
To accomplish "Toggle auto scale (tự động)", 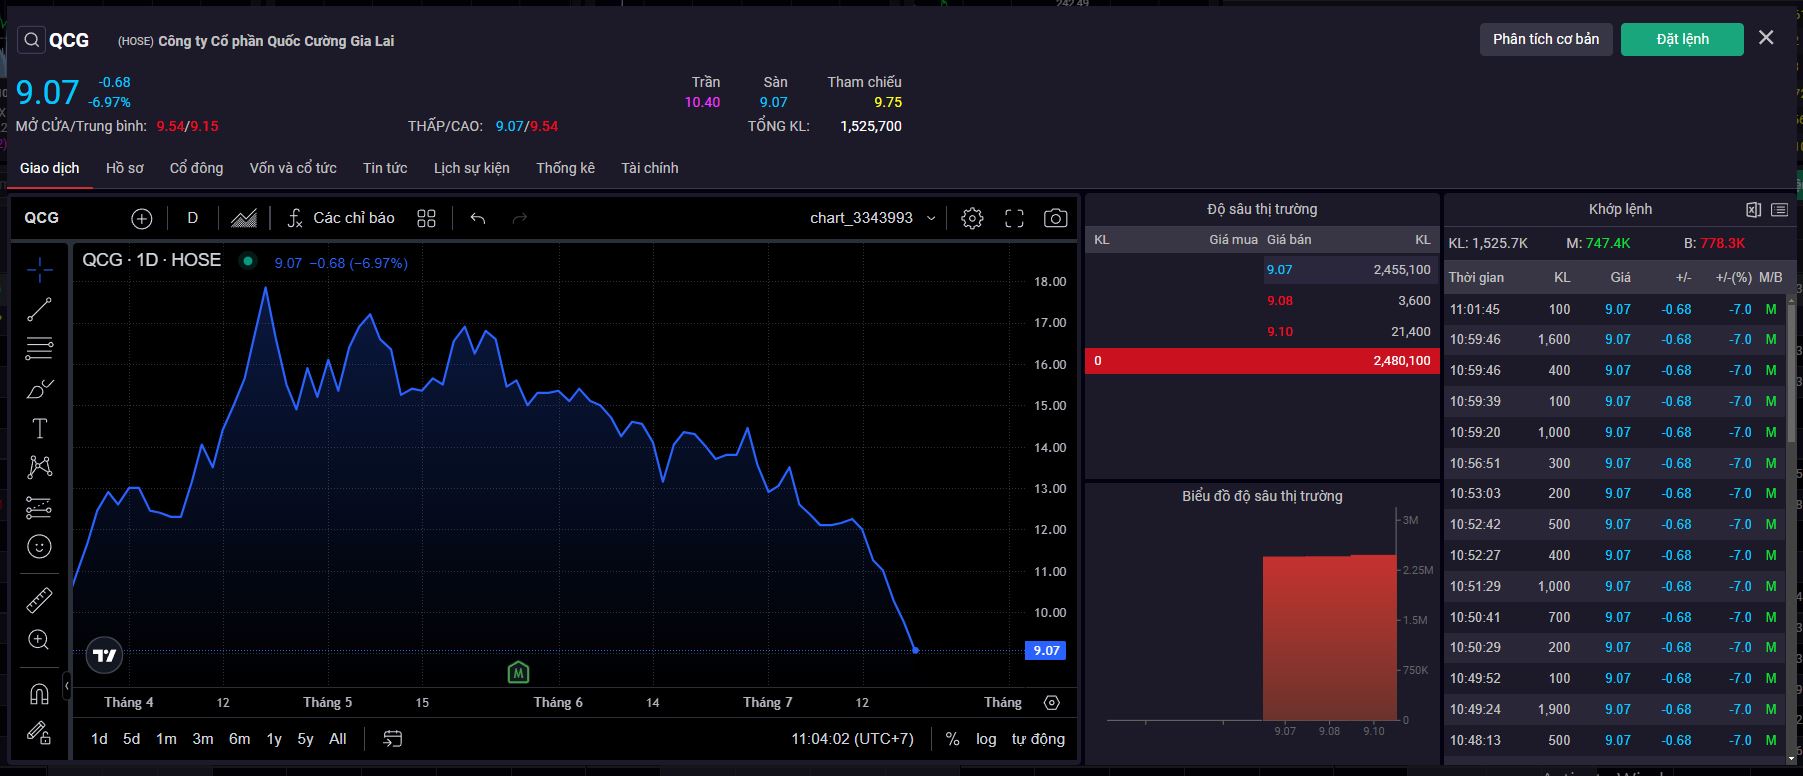I will (x=1038, y=739).
